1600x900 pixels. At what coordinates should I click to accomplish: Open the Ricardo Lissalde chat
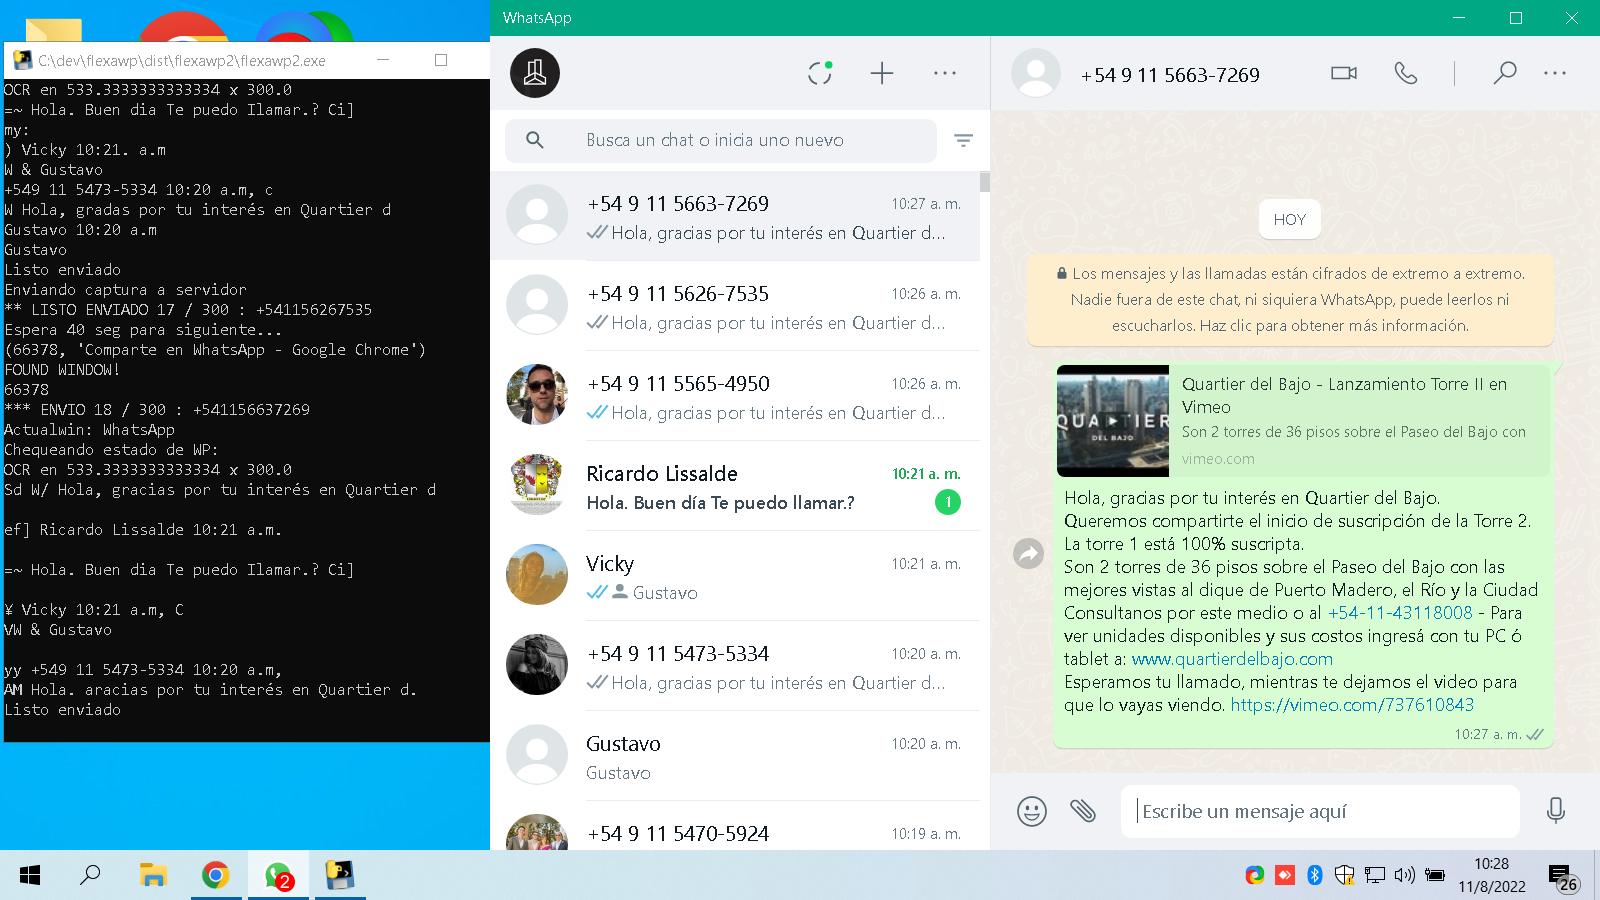pos(735,486)
